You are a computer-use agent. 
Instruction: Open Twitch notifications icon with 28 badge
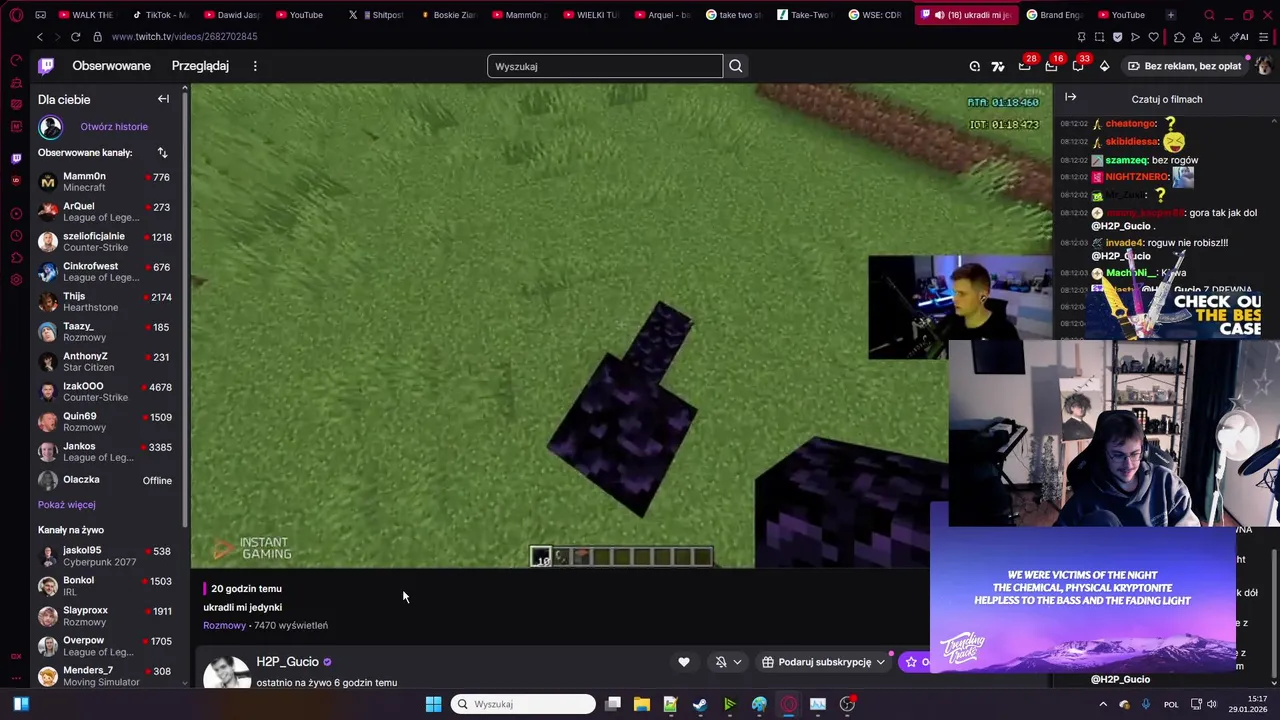point(1025,66)
